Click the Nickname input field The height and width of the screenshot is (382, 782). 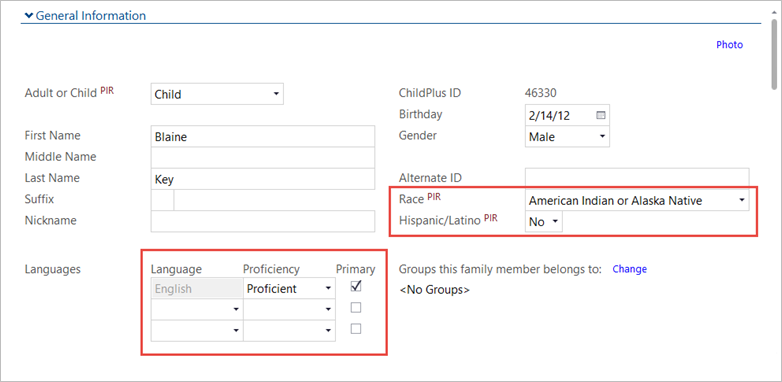click(263, 221)
